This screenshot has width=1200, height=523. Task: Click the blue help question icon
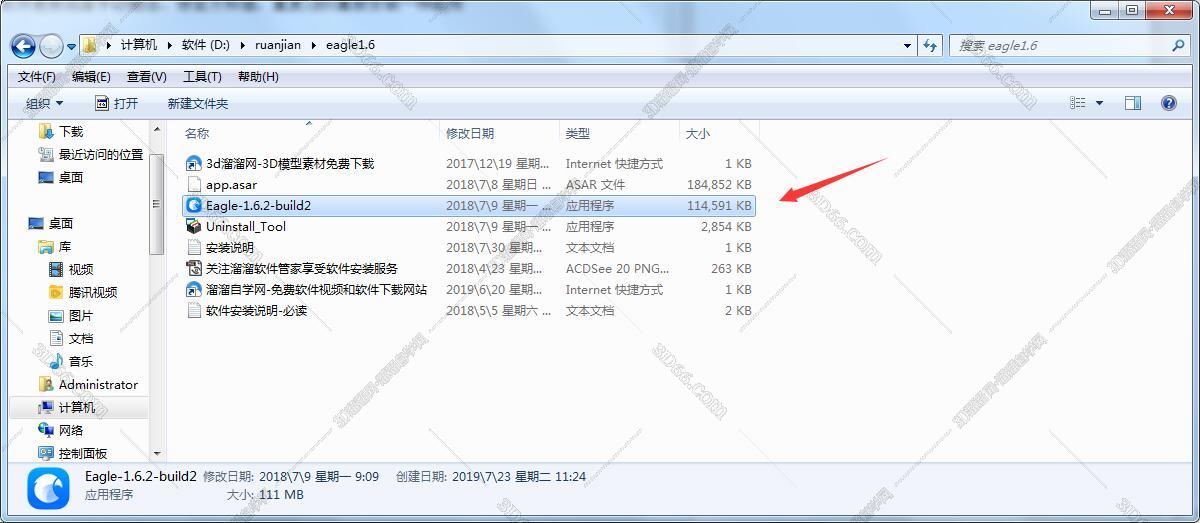click(1168, 103)
